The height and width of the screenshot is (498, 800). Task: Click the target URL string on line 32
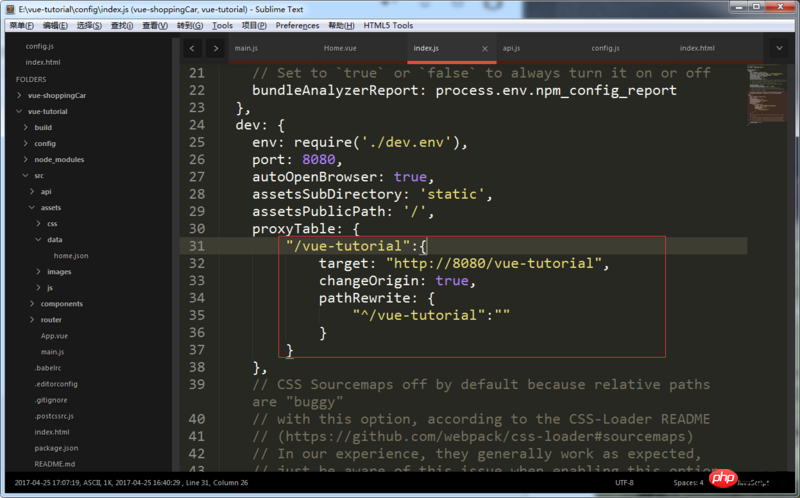[x=493, y=263]
